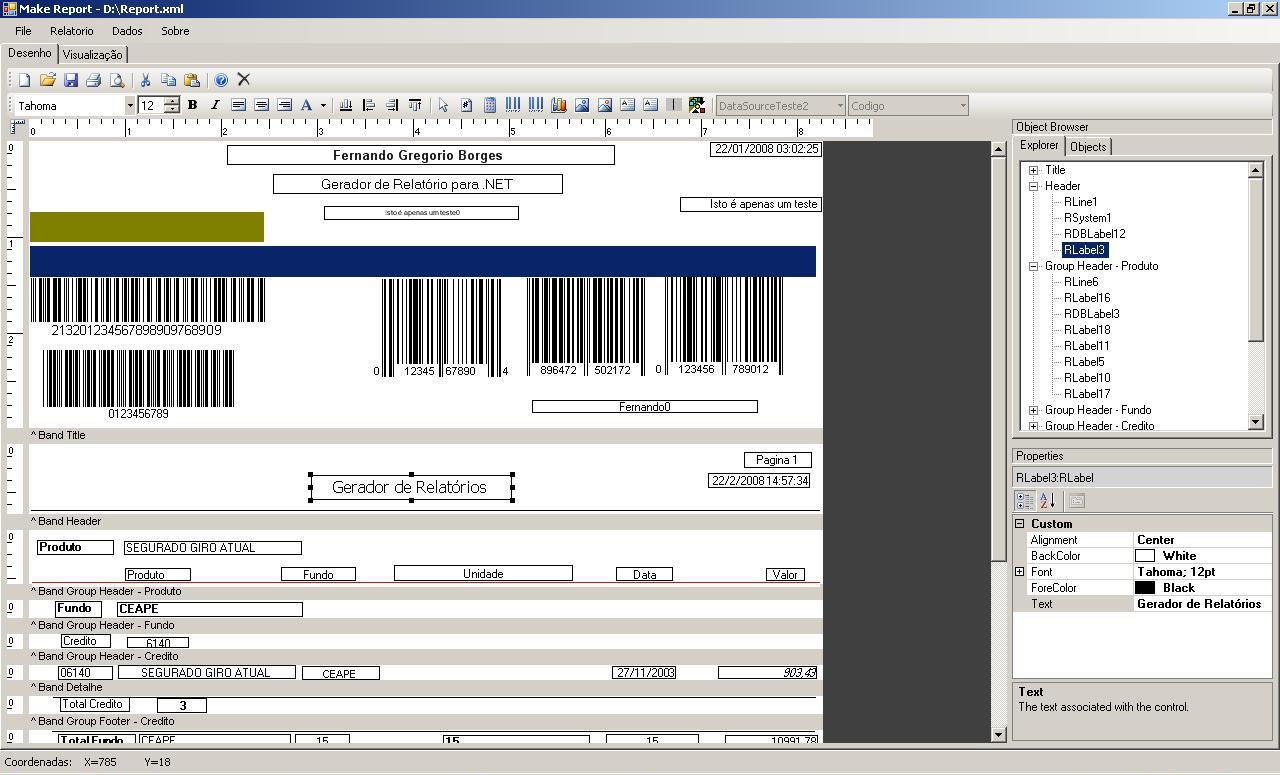Select RDBLabel12 in the Explorer tree
The image size is (1280, 775).
click(x=1095, y=234)
